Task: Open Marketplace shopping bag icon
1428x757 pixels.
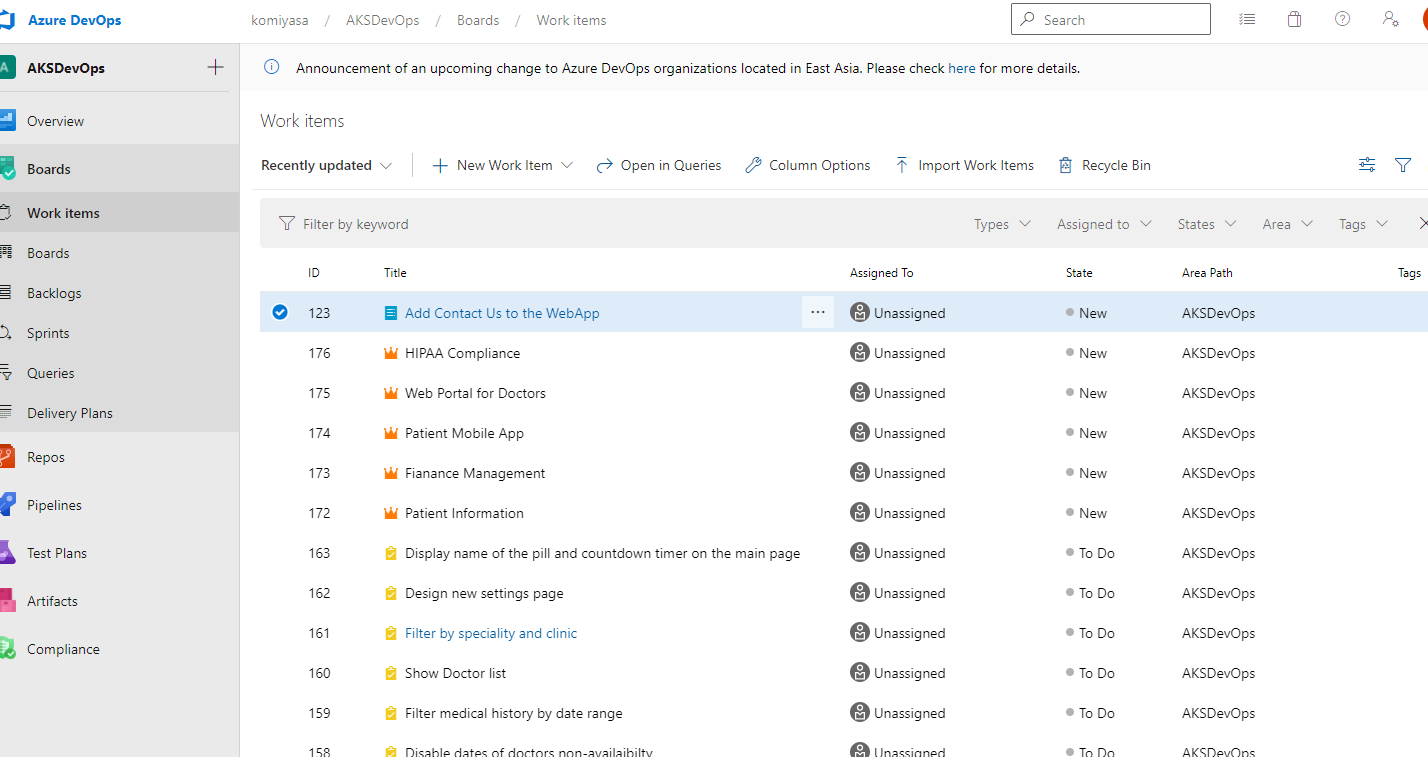Action: coord(1295,19)
